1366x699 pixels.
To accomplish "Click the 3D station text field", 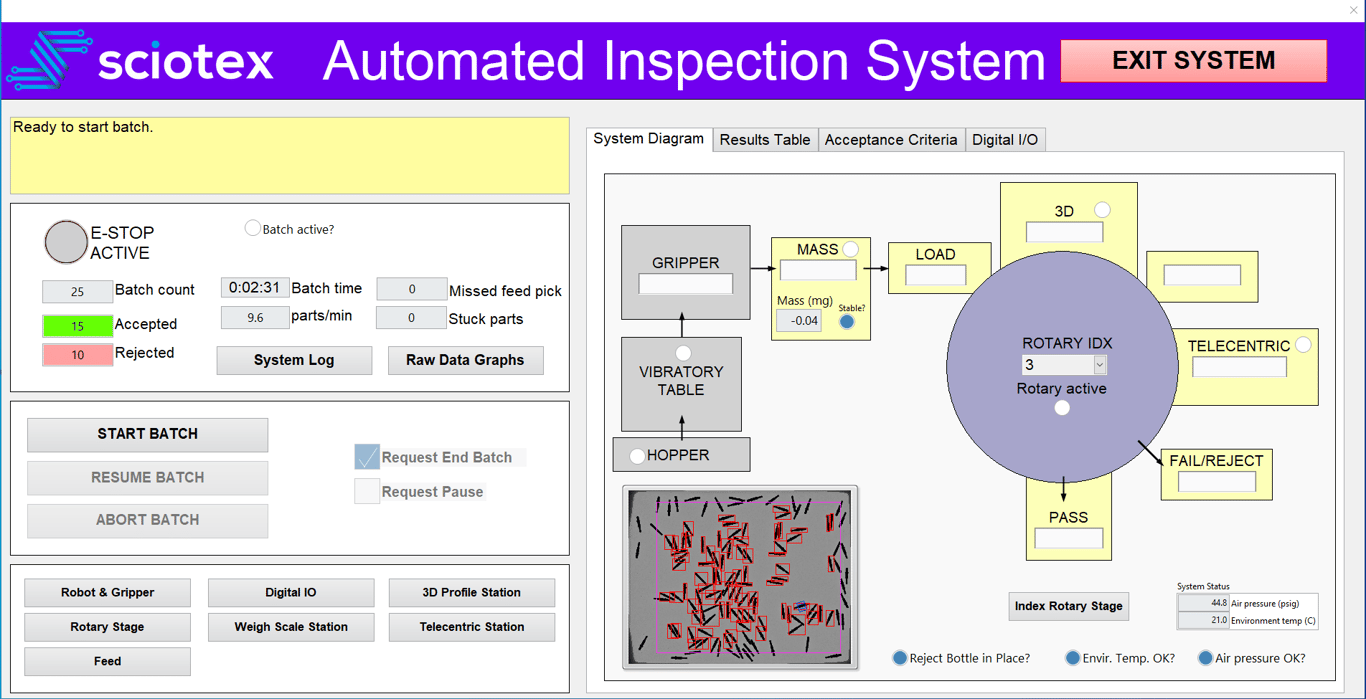I will tap(1065, 233).
